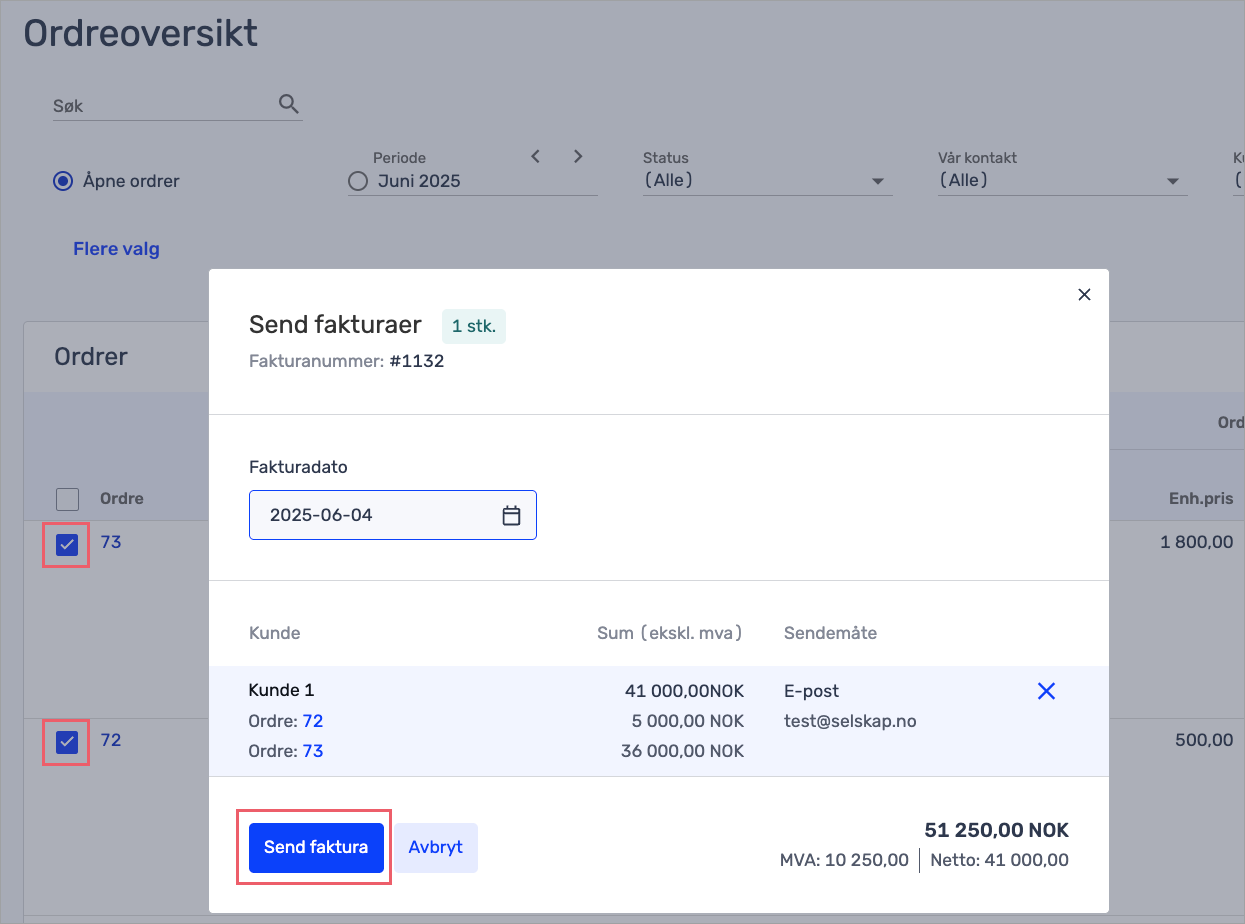Uncheck the checkbox for order 73
Viewport: 1245px width, 924px height.
[x=67, y=545]
